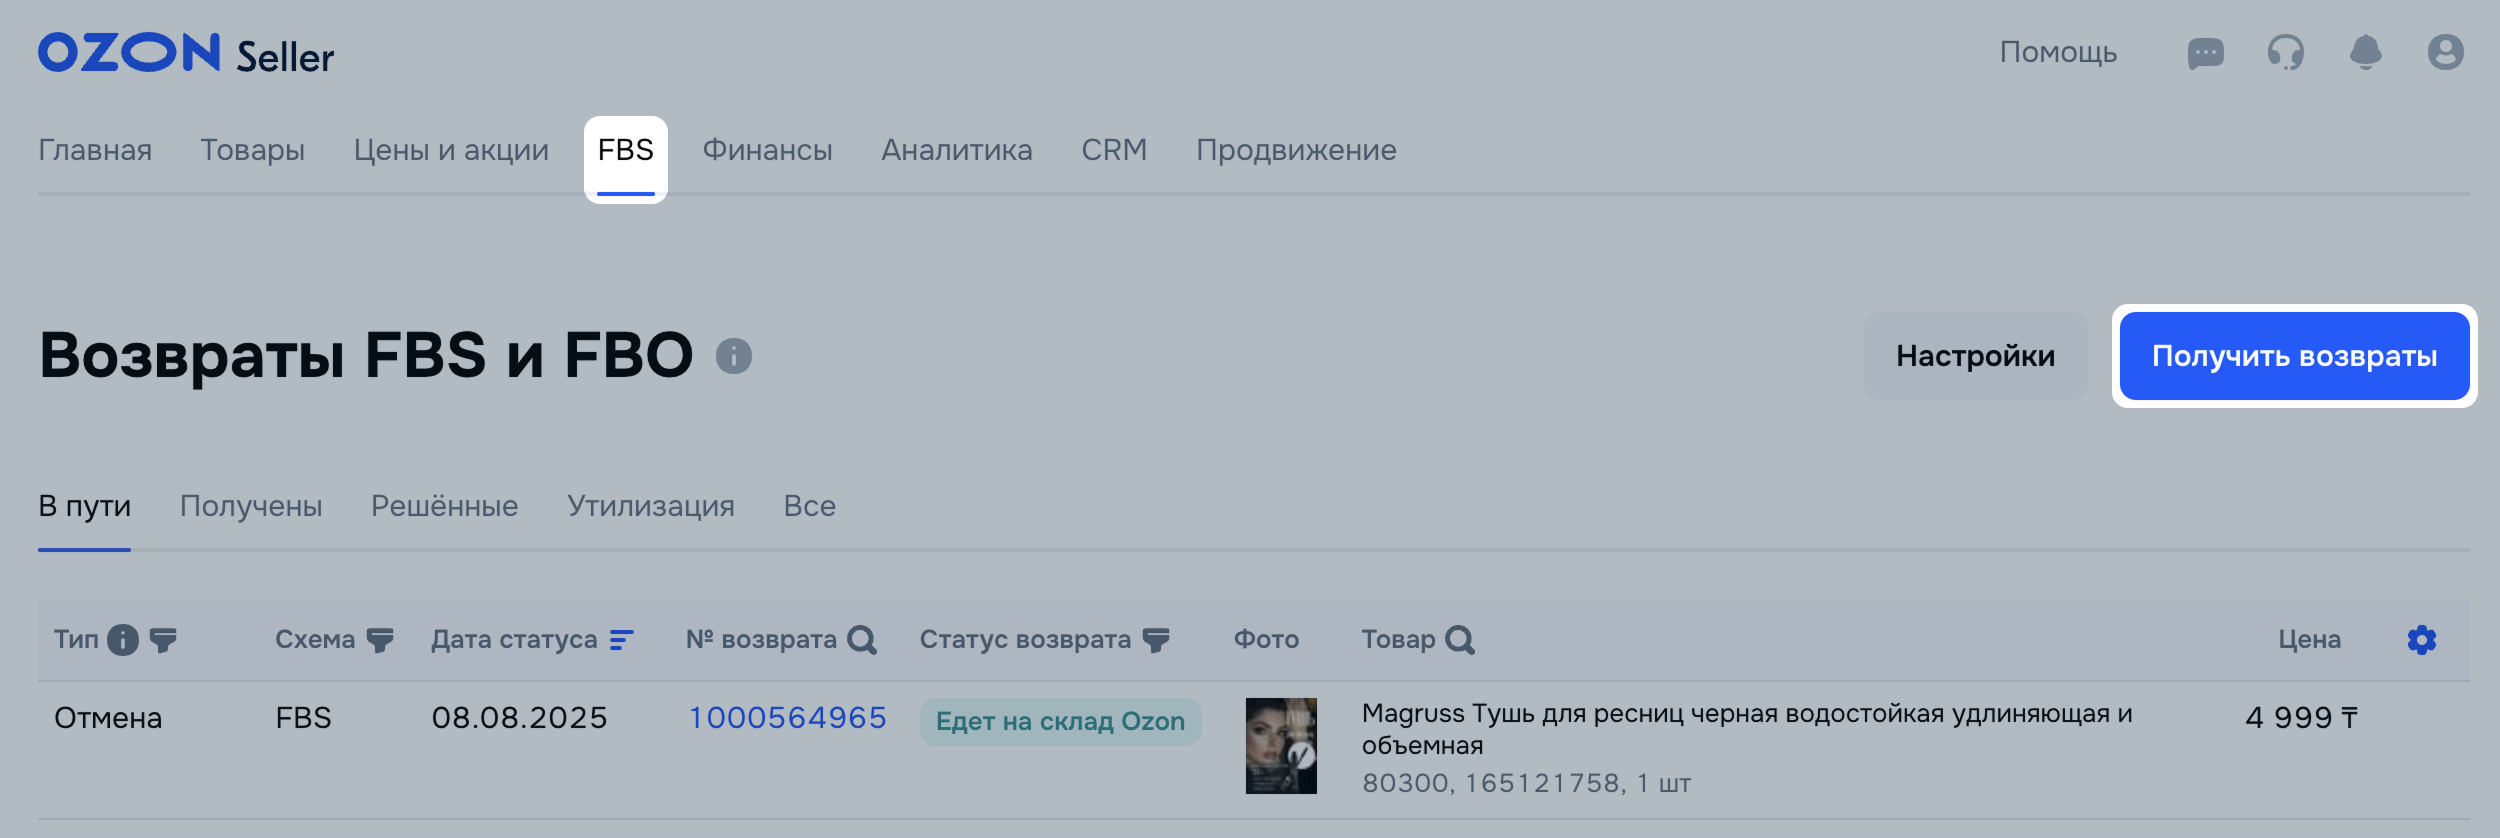
Task: Open the Схема column filter
Action: point(380,641)
